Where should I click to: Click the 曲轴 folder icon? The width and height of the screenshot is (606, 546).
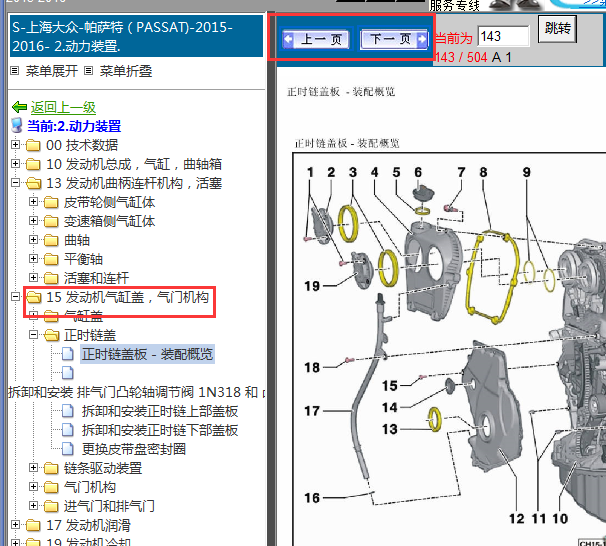[51, 240]
